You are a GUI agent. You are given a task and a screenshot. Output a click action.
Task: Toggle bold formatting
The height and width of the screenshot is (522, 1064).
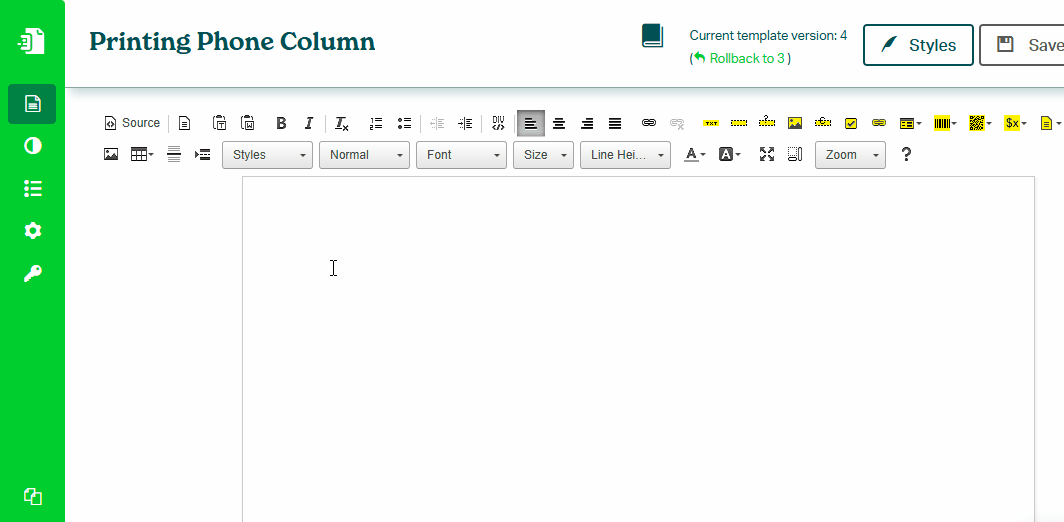coord(281,123)
